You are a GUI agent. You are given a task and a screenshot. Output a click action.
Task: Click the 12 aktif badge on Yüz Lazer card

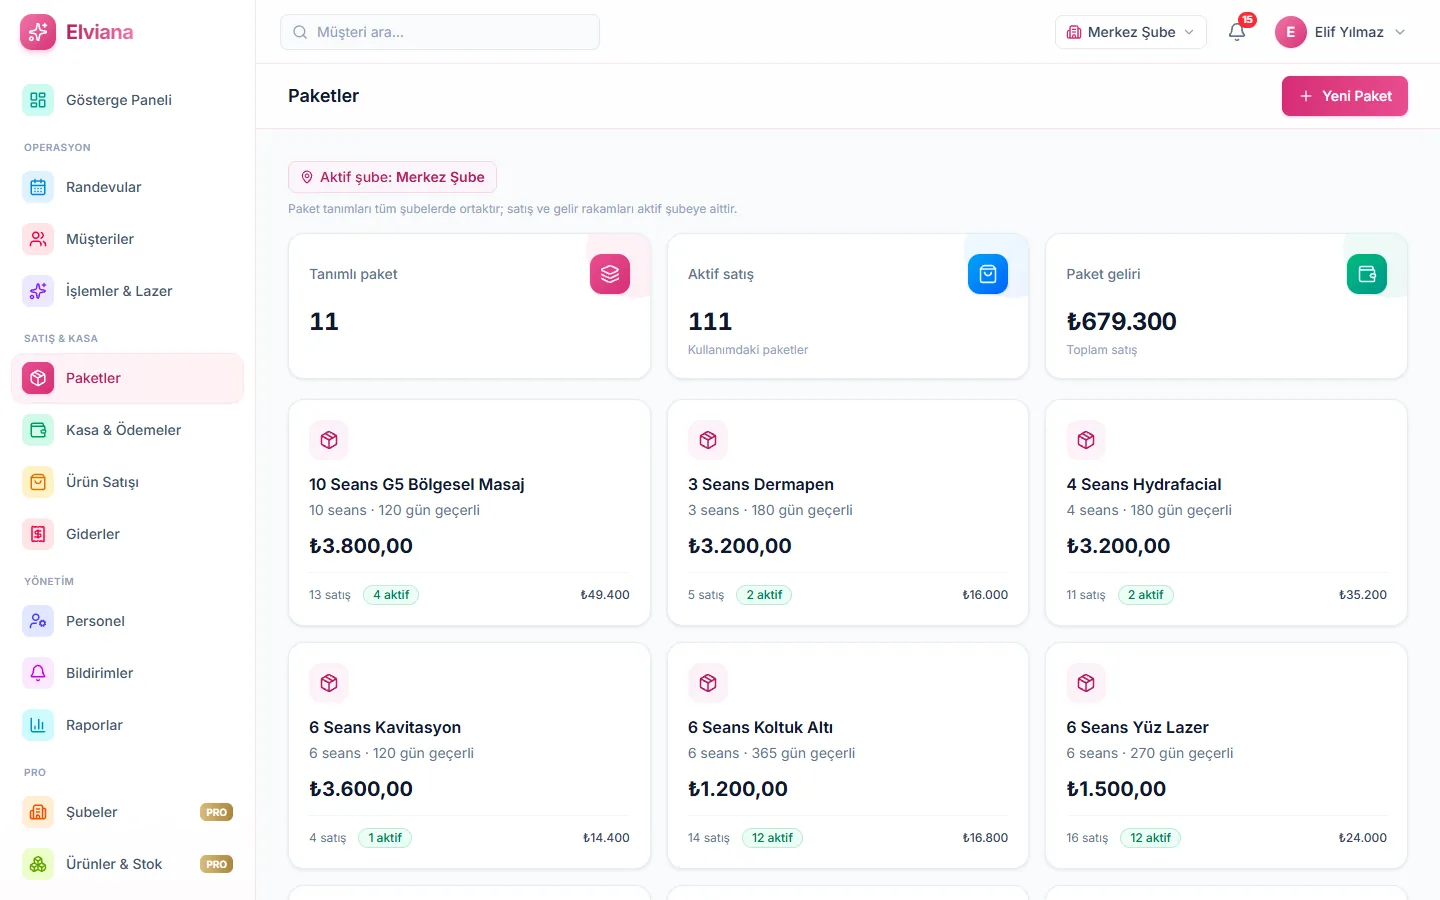tap(1150, 838)
